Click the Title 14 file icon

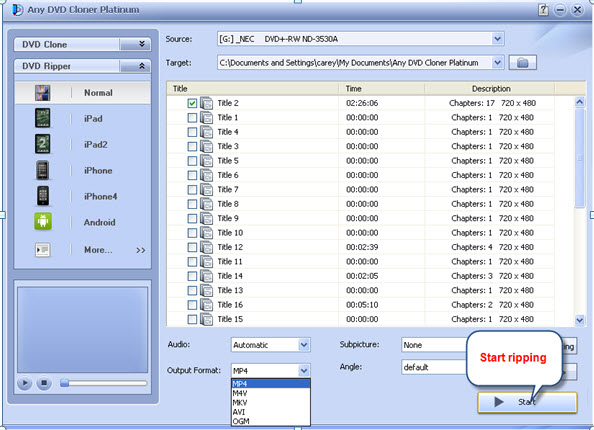[206, 276]
